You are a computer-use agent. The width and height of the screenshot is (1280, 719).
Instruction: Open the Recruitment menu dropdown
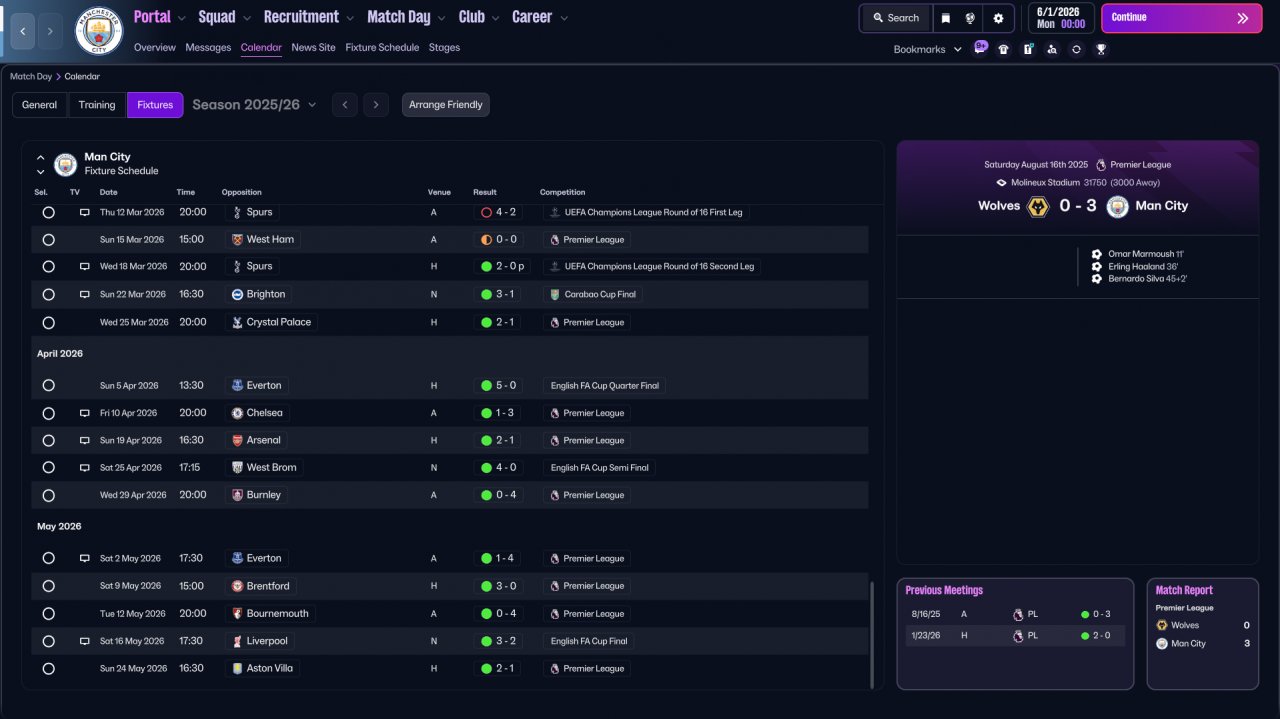point(308,17)
